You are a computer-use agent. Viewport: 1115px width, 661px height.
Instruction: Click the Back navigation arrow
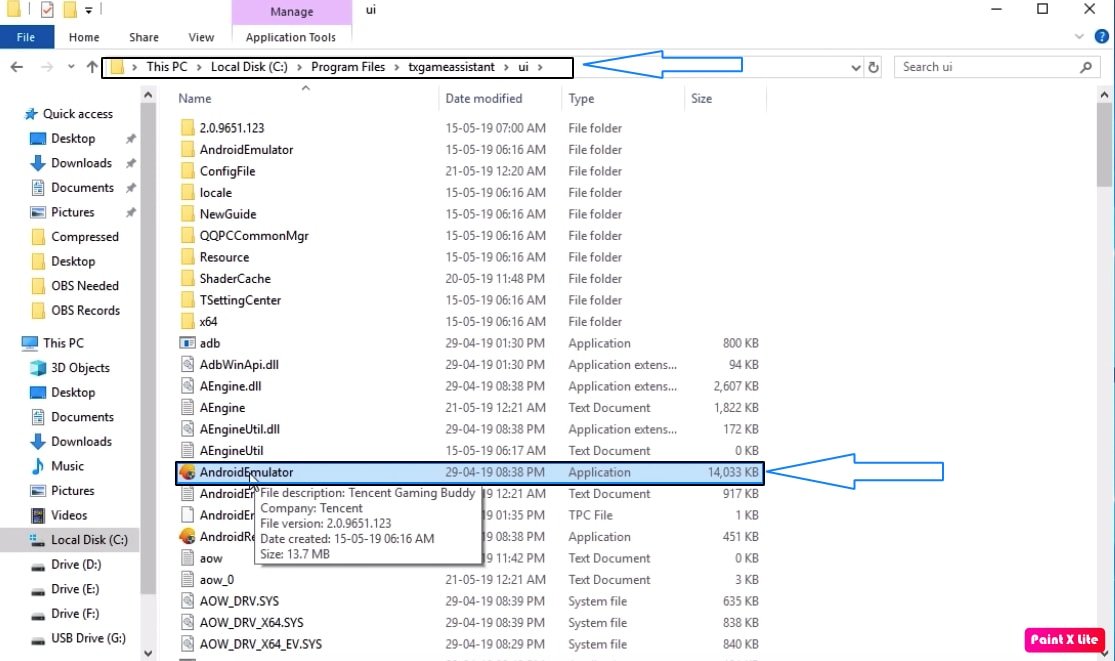click(16, 67)
